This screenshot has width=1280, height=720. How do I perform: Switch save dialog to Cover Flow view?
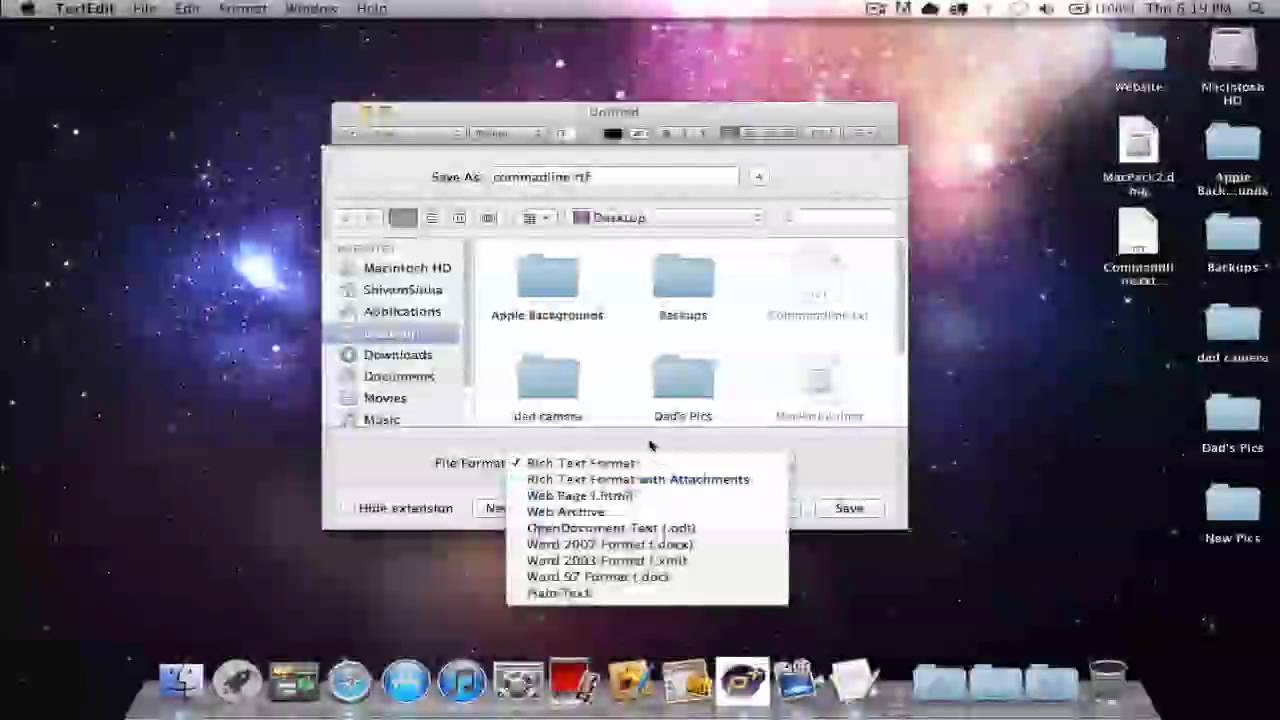coord(488,218)
